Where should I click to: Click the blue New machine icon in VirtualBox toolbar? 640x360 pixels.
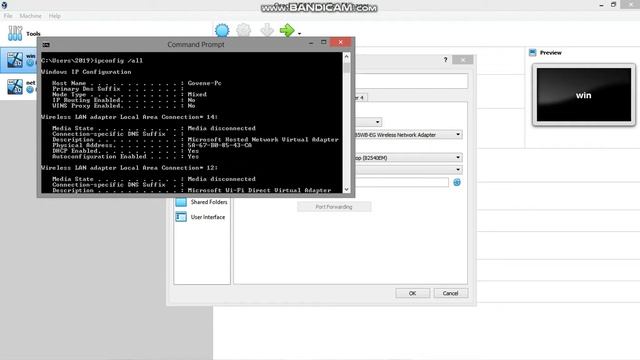(222, 31)
